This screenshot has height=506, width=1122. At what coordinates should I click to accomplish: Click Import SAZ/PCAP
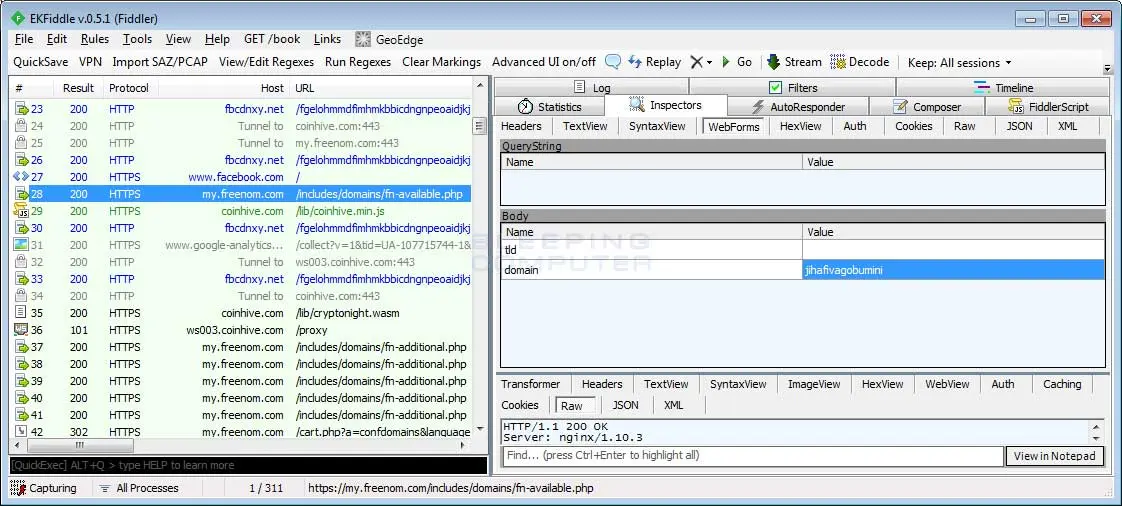pyautogui.click(x=160, y=62)
